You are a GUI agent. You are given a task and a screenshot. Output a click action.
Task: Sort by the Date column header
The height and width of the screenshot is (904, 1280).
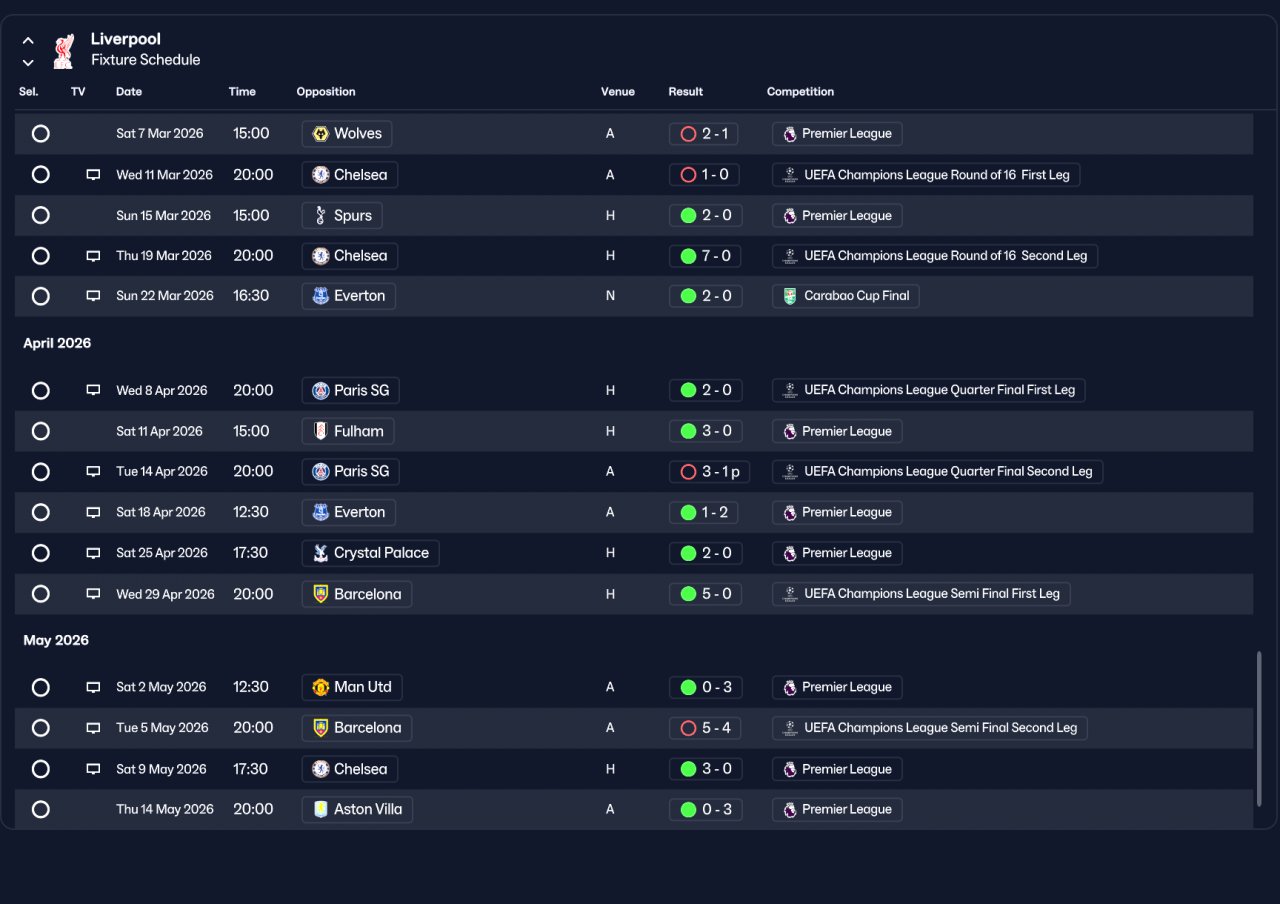(129, 92)
